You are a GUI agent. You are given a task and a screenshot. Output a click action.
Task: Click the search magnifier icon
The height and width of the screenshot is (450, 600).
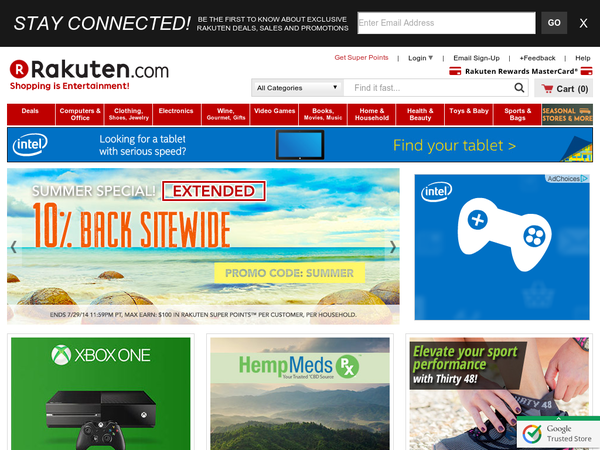coord(519,88)
